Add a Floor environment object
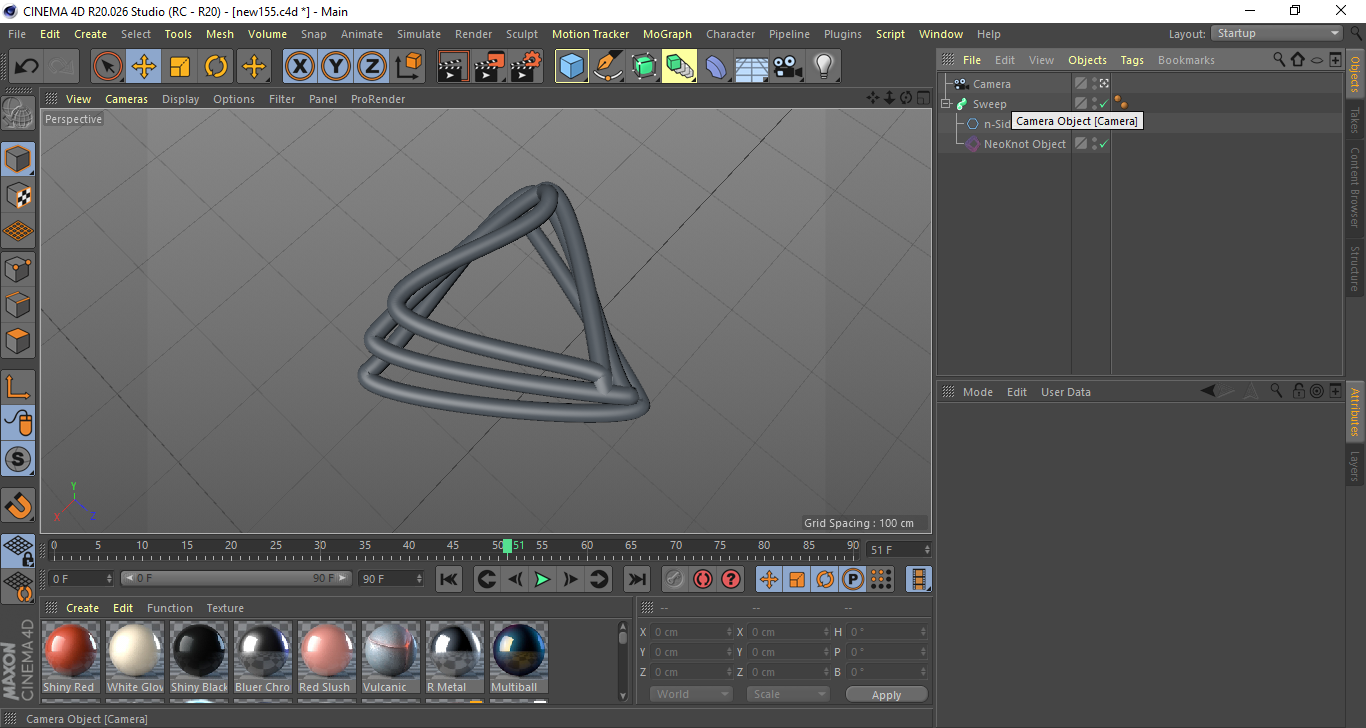 coord(752,67)
